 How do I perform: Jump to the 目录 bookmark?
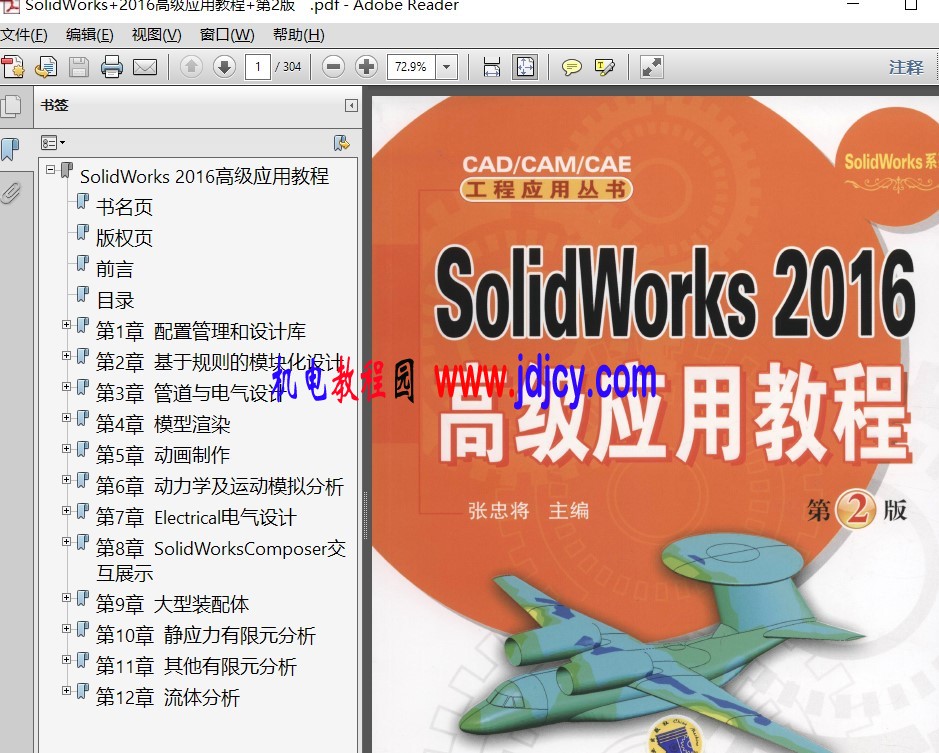[115, 300]
